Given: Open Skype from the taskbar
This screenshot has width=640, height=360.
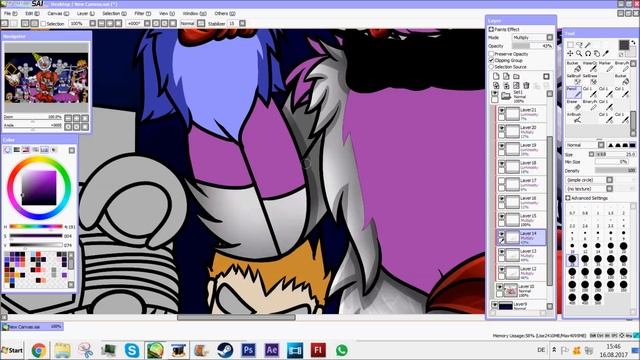Looking at the screenshot, I should pyautogui.click(x=132, y=350).
